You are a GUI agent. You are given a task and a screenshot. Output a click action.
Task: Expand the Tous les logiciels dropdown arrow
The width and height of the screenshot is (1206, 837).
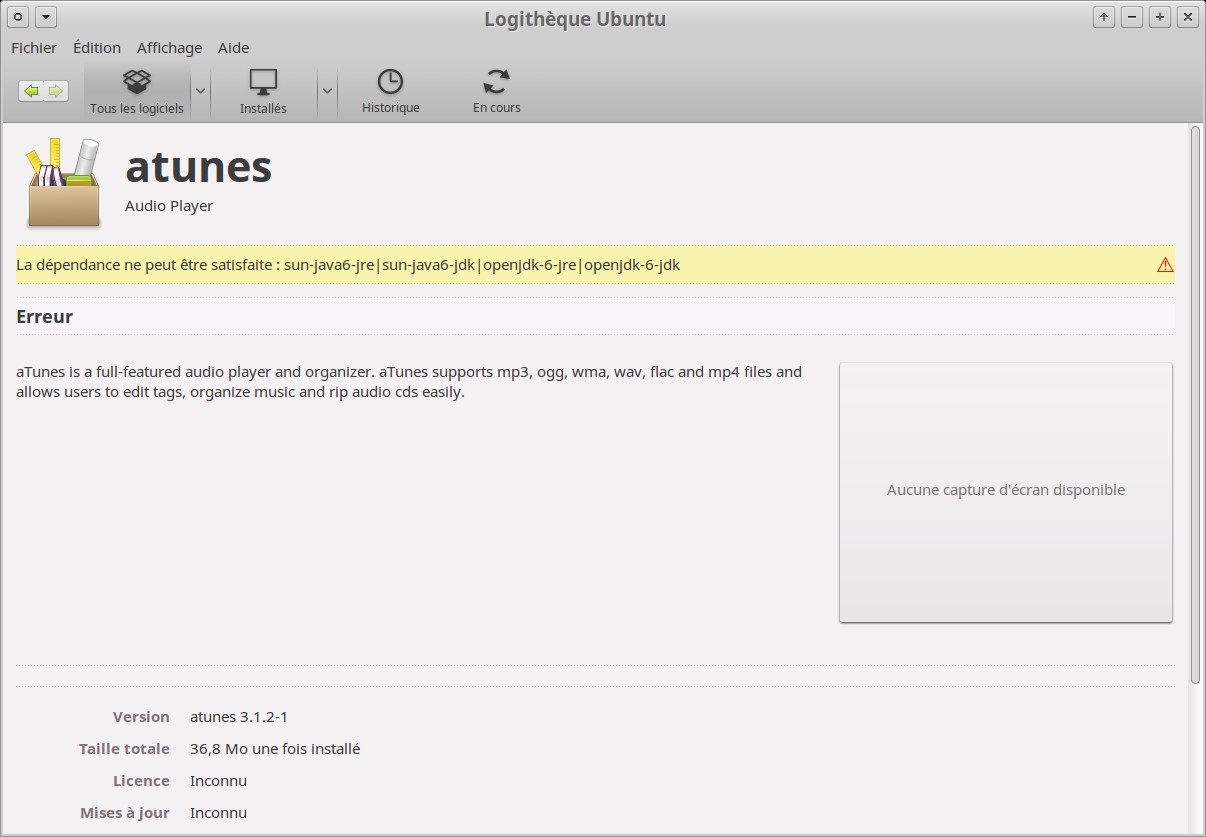tap(200, 91)
